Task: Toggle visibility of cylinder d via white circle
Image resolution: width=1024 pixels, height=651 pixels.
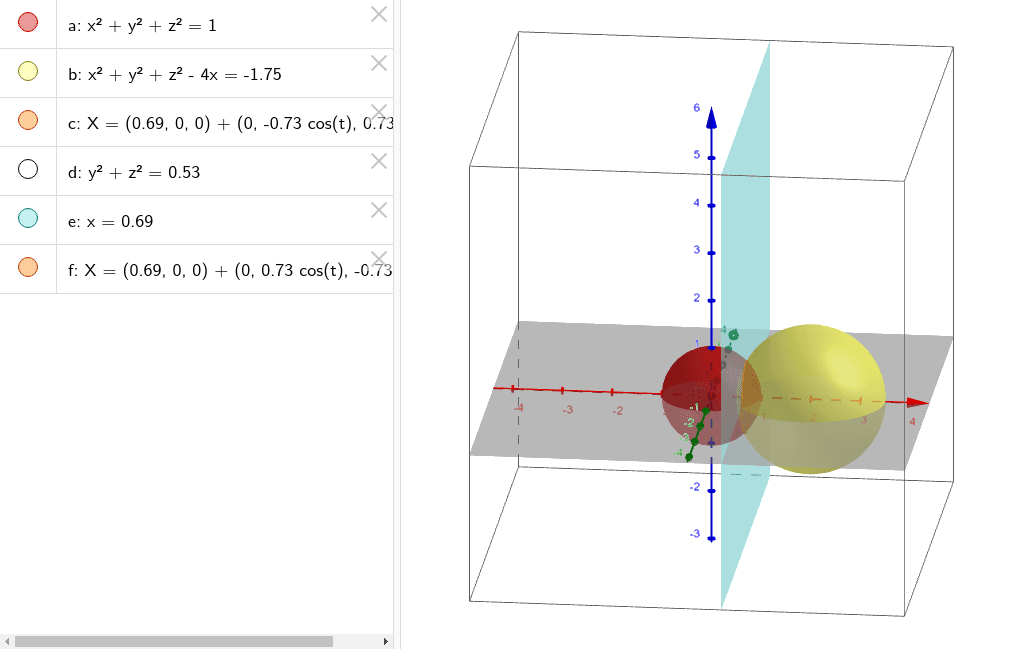Action: 27,169
